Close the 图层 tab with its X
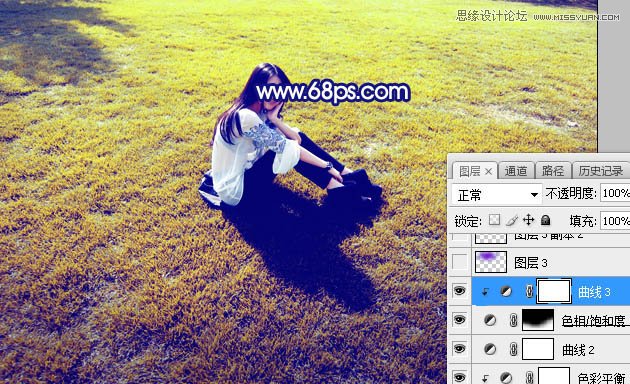The image size is (630, 384). point(488,172)
